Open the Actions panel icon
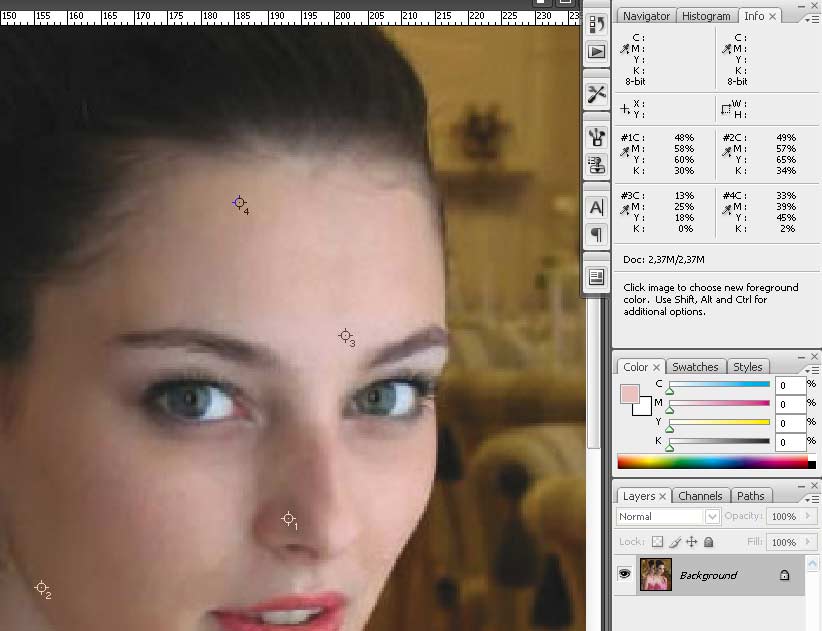The image size is (822, 631). (597, 51)
